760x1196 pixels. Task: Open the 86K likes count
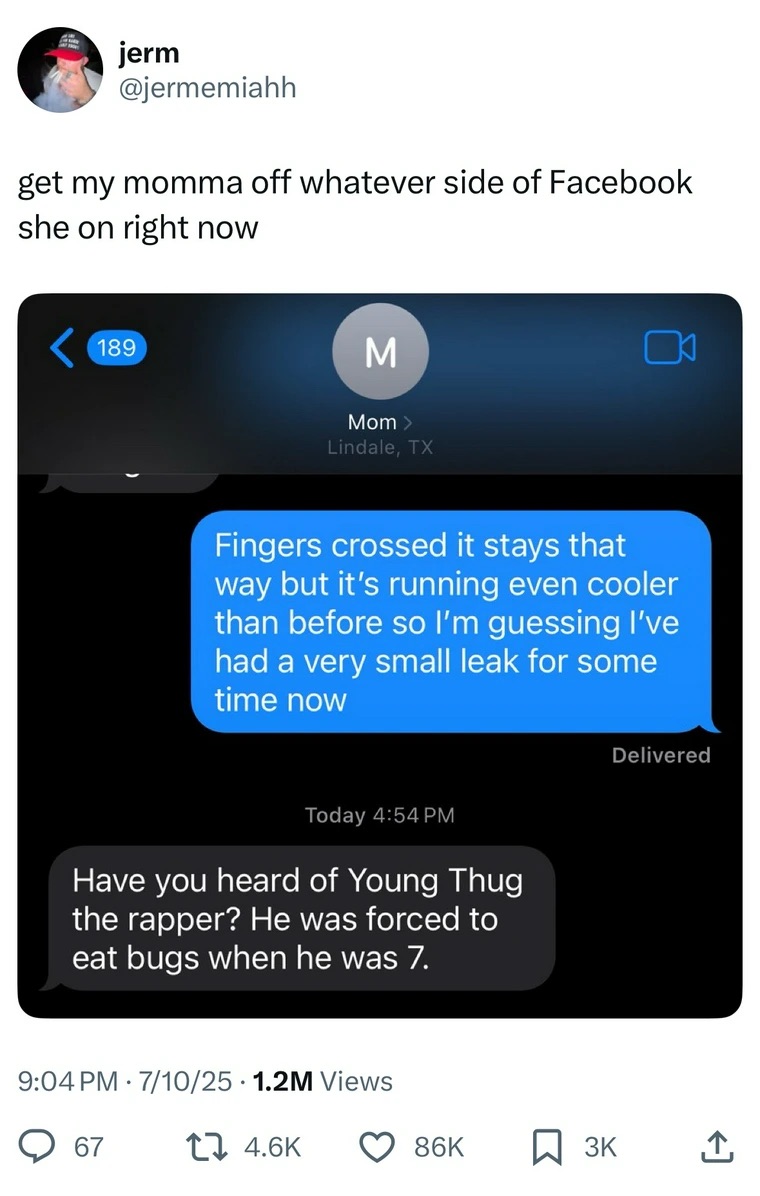439,1147
